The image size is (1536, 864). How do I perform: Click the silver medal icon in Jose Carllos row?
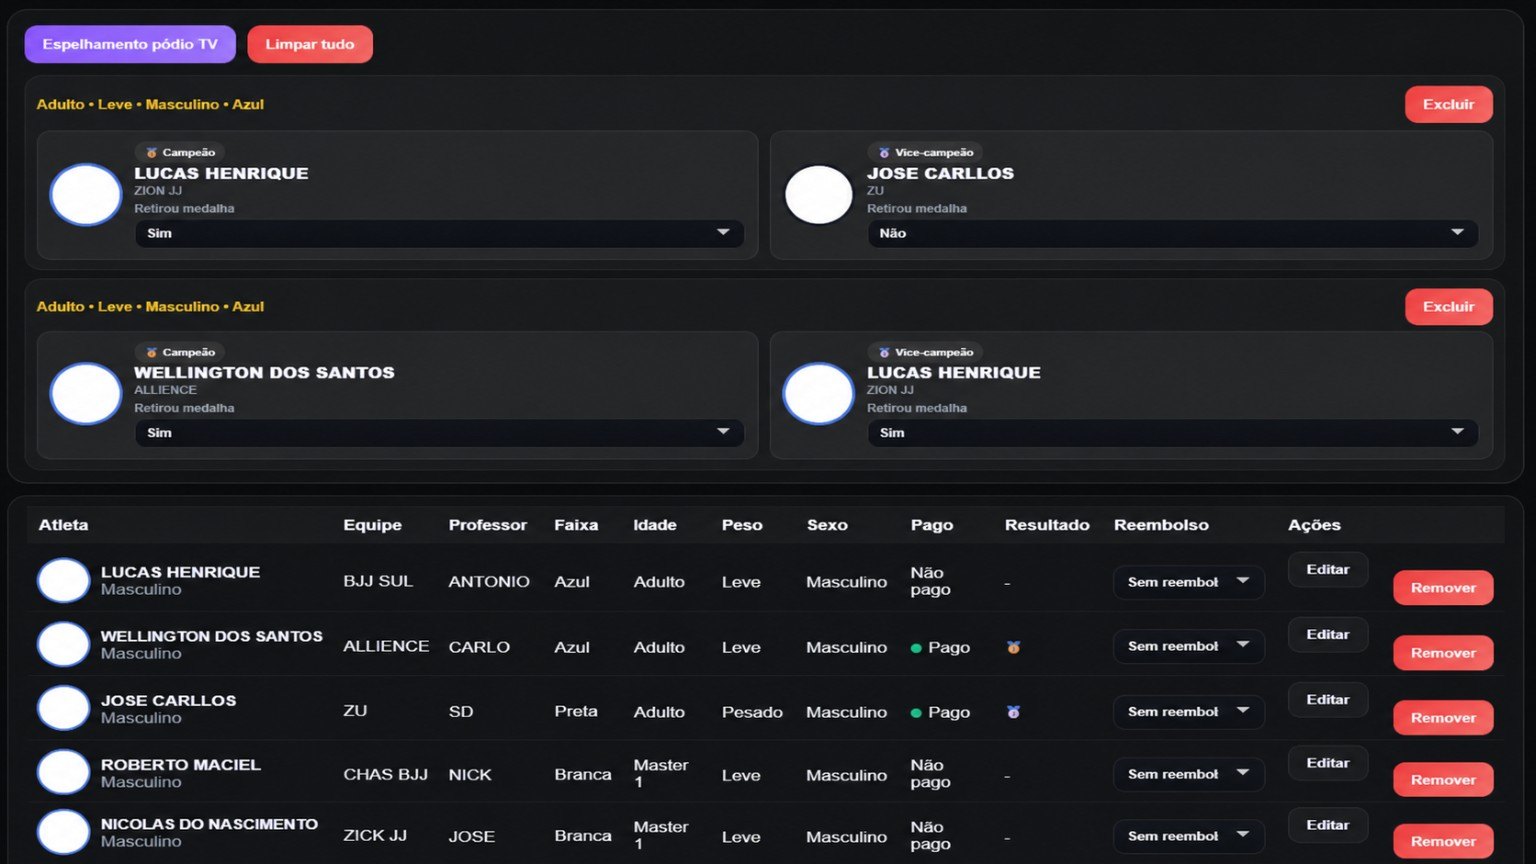(x=1013, y=712)
